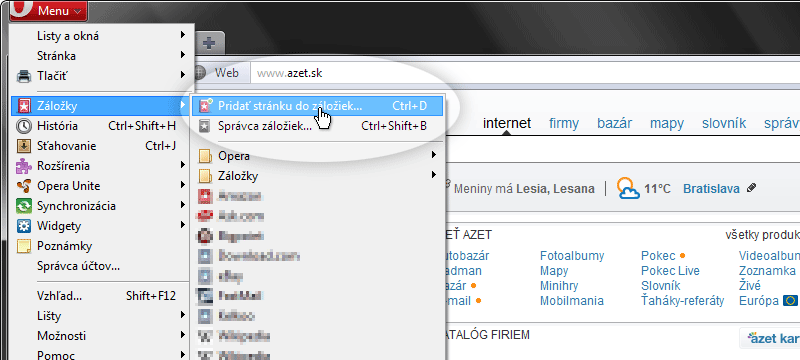800x360 pixels.
Task: Open the Slovník link in product list
Action: 661,286
